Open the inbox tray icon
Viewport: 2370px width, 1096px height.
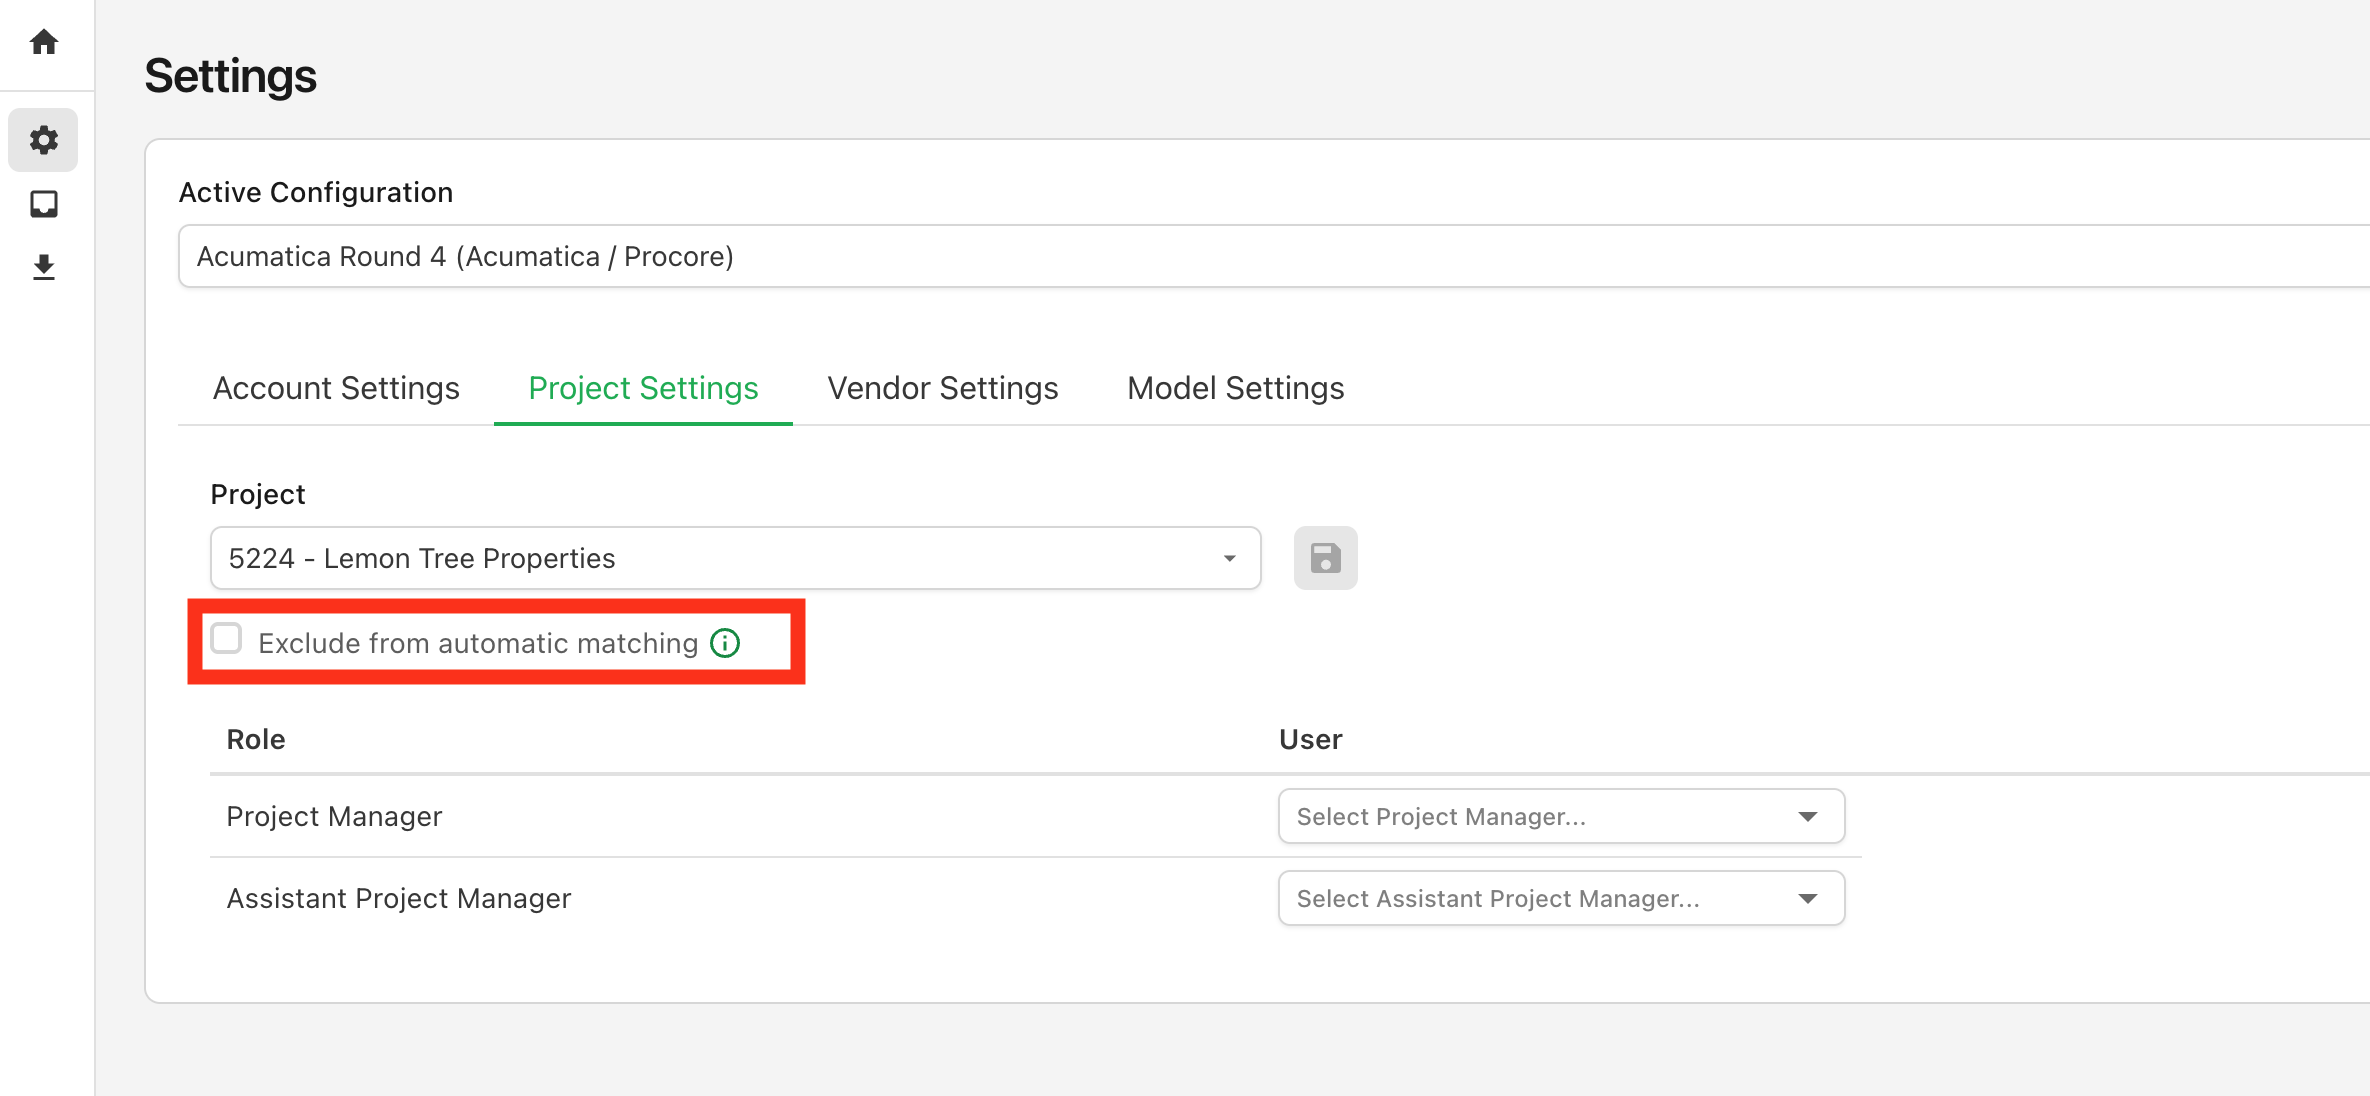pos(44,204)
